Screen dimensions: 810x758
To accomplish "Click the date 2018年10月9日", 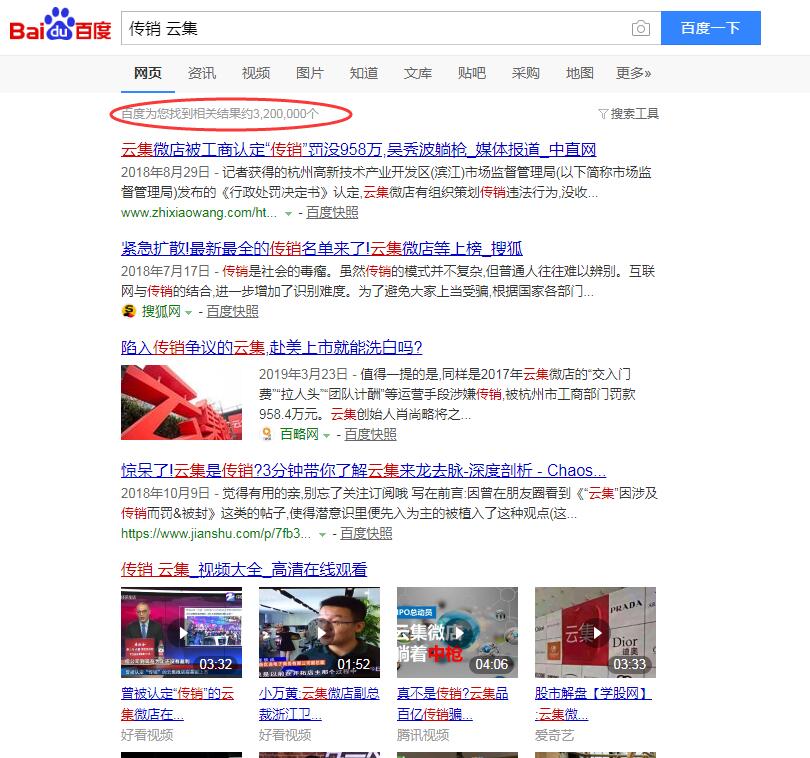I will click(165, 493).
